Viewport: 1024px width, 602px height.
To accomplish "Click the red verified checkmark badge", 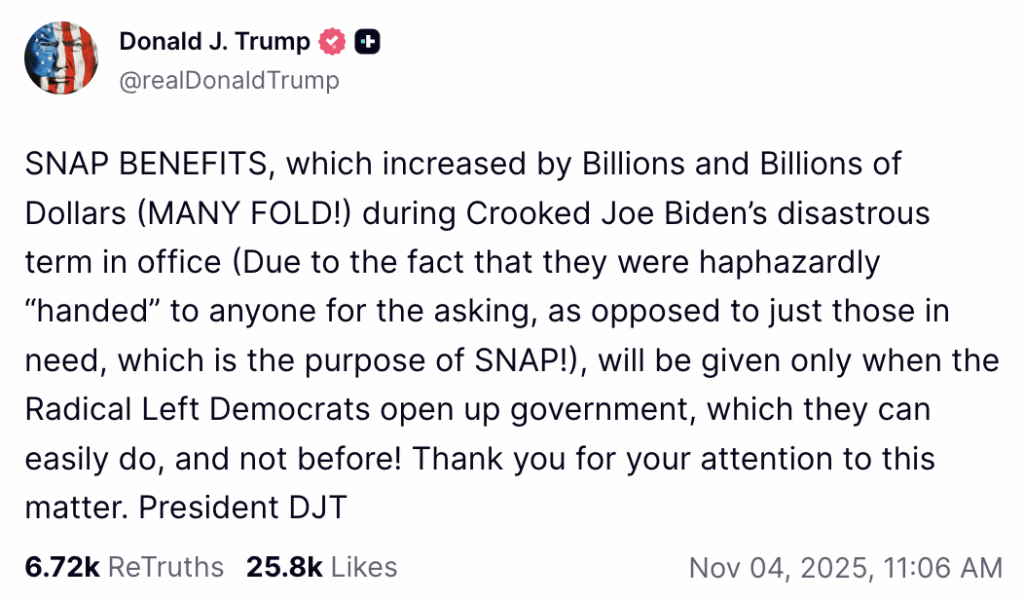I will point(332,42).
